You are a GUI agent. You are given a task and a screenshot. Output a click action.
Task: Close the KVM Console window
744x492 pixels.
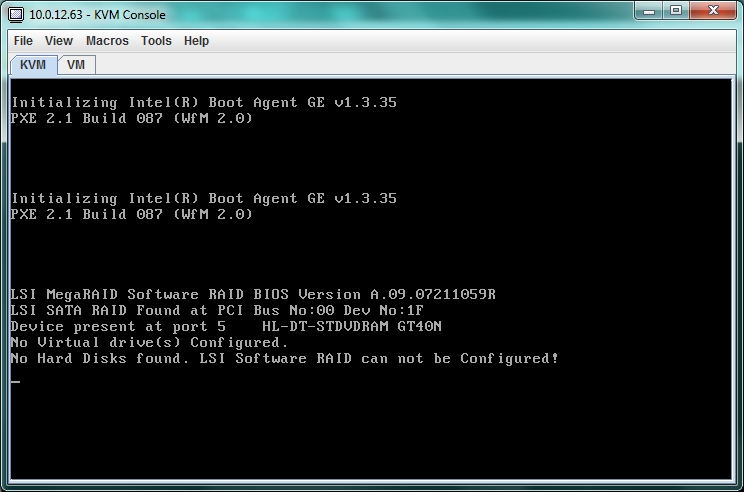tap(713, 11)
